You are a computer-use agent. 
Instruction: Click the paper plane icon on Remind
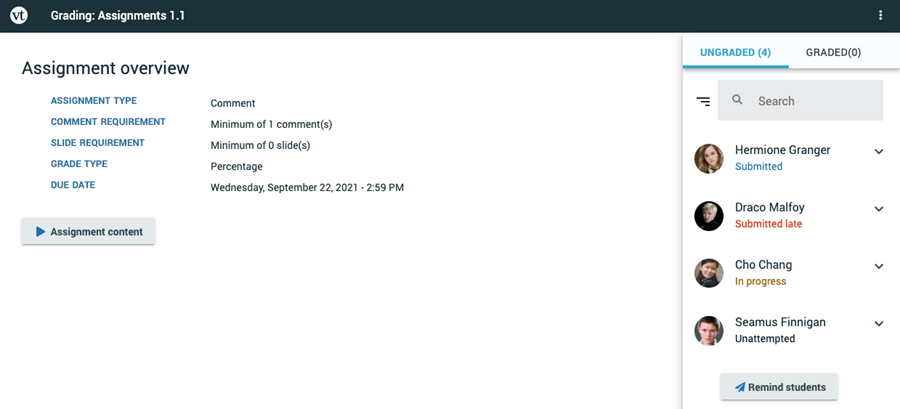[740, 387]
